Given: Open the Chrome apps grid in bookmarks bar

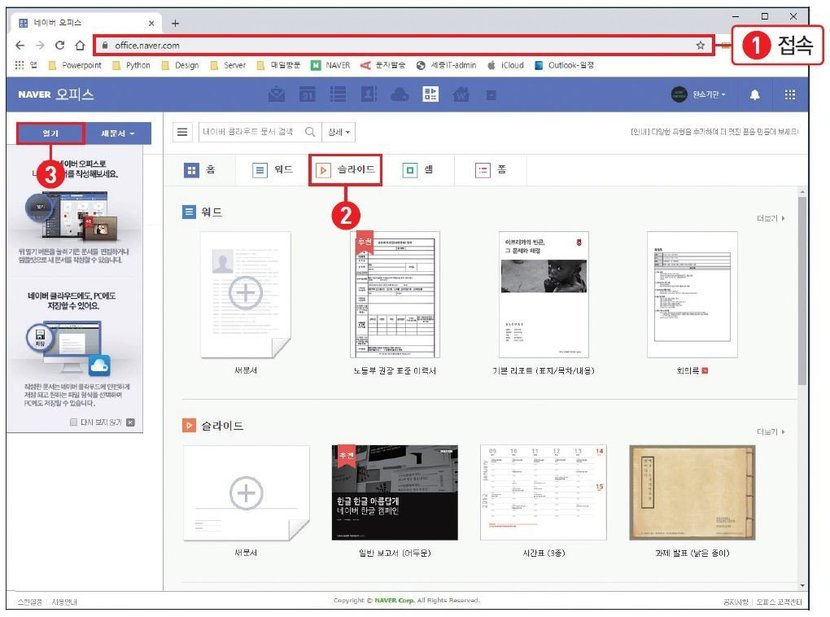Looking at the screenshot, I should click(x=20, y=65).
